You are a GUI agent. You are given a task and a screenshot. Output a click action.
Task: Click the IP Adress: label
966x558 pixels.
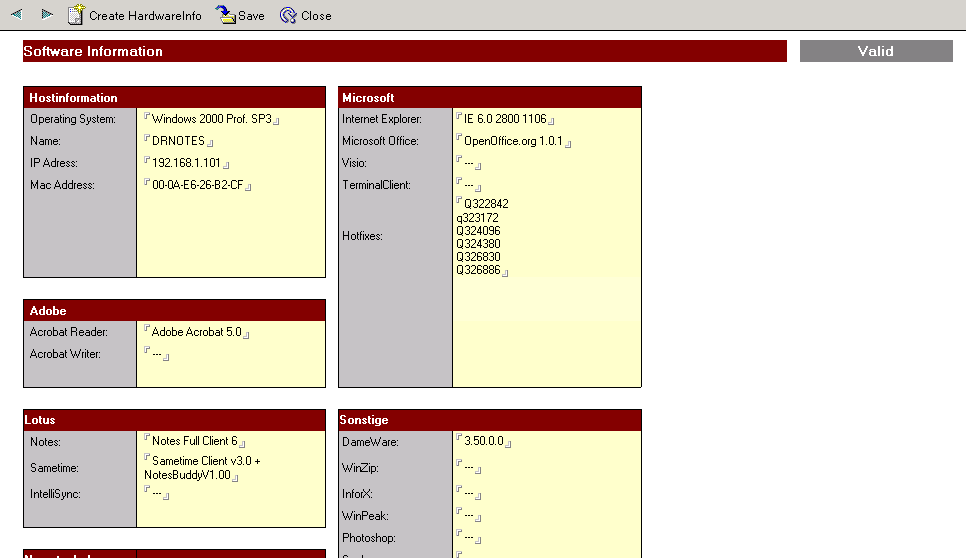pyautogui.click(x=54, y=163)
